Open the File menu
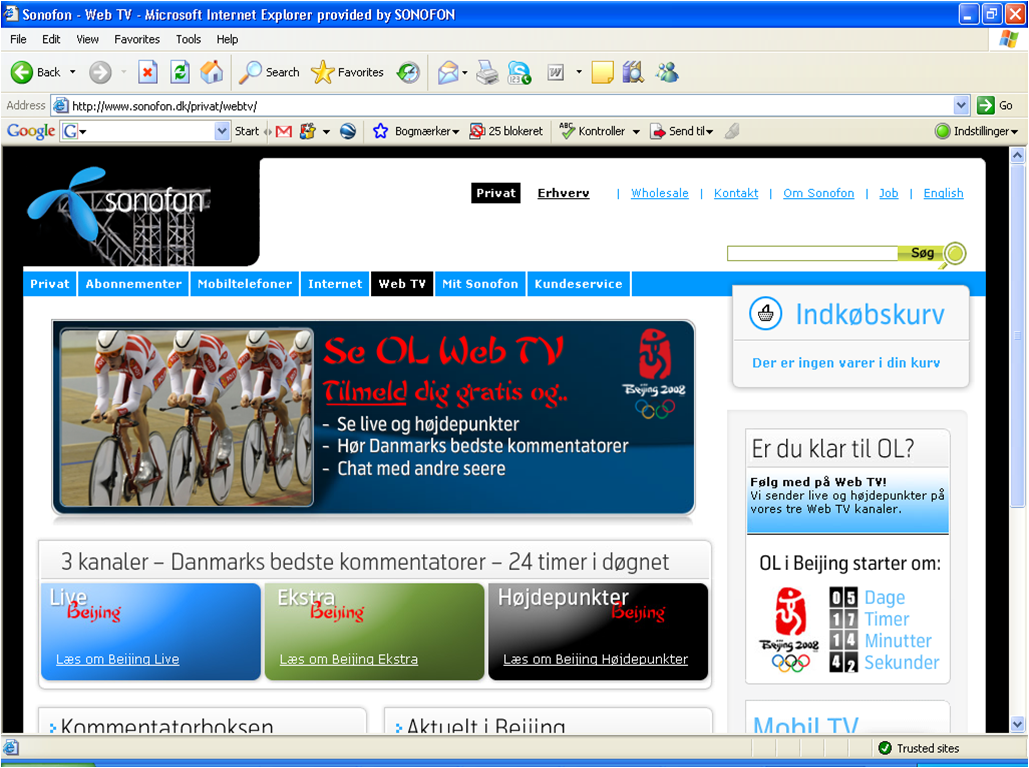Screen dimensions: 1029x768 click(x=18, y=39)
